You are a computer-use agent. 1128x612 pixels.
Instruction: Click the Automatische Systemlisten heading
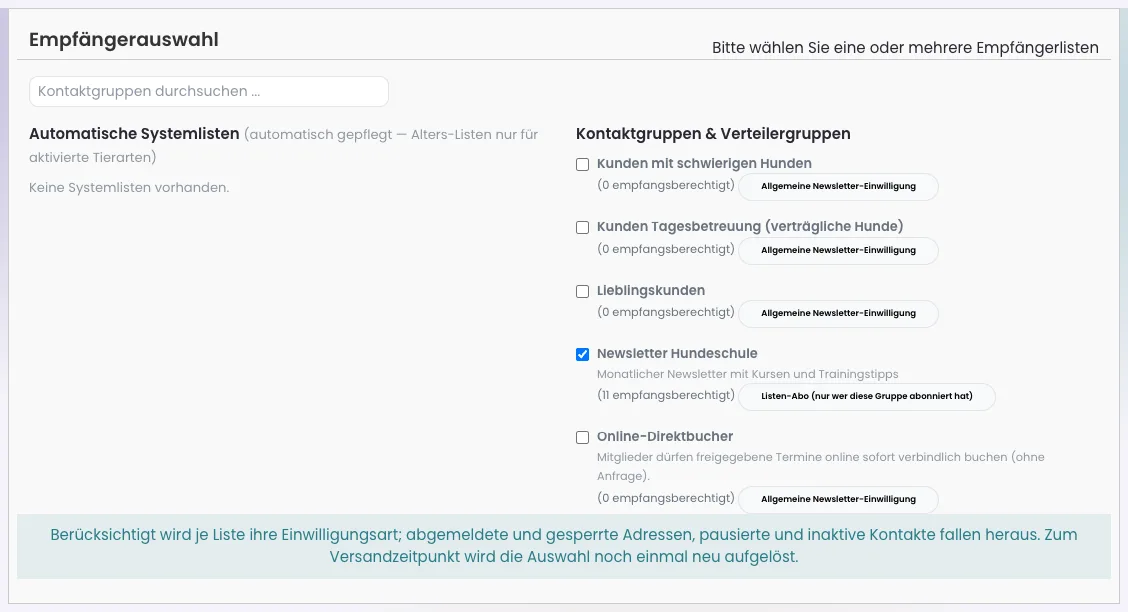coord(134,134)
